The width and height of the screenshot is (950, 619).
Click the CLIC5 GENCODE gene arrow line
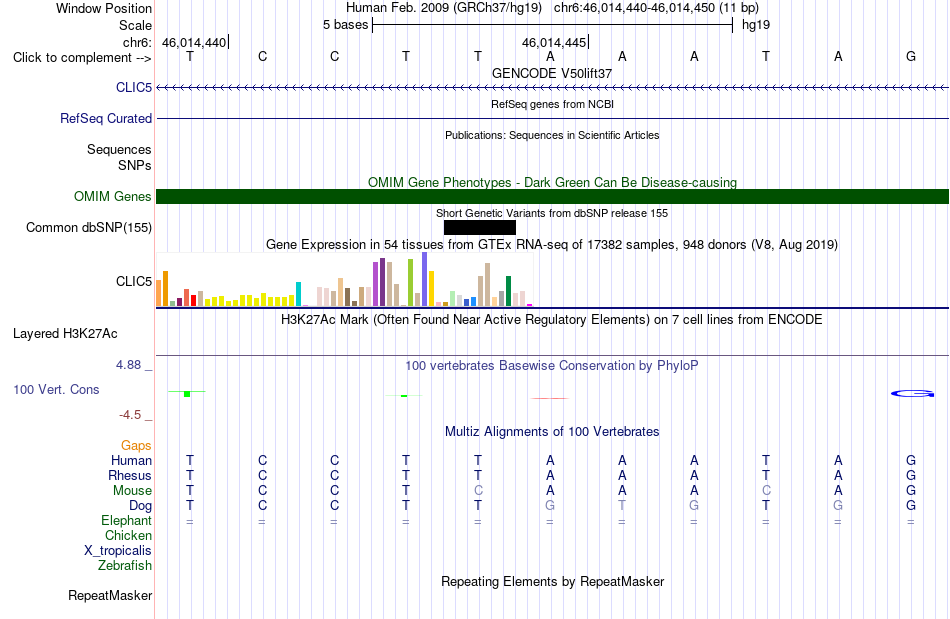tap(552, 88)
